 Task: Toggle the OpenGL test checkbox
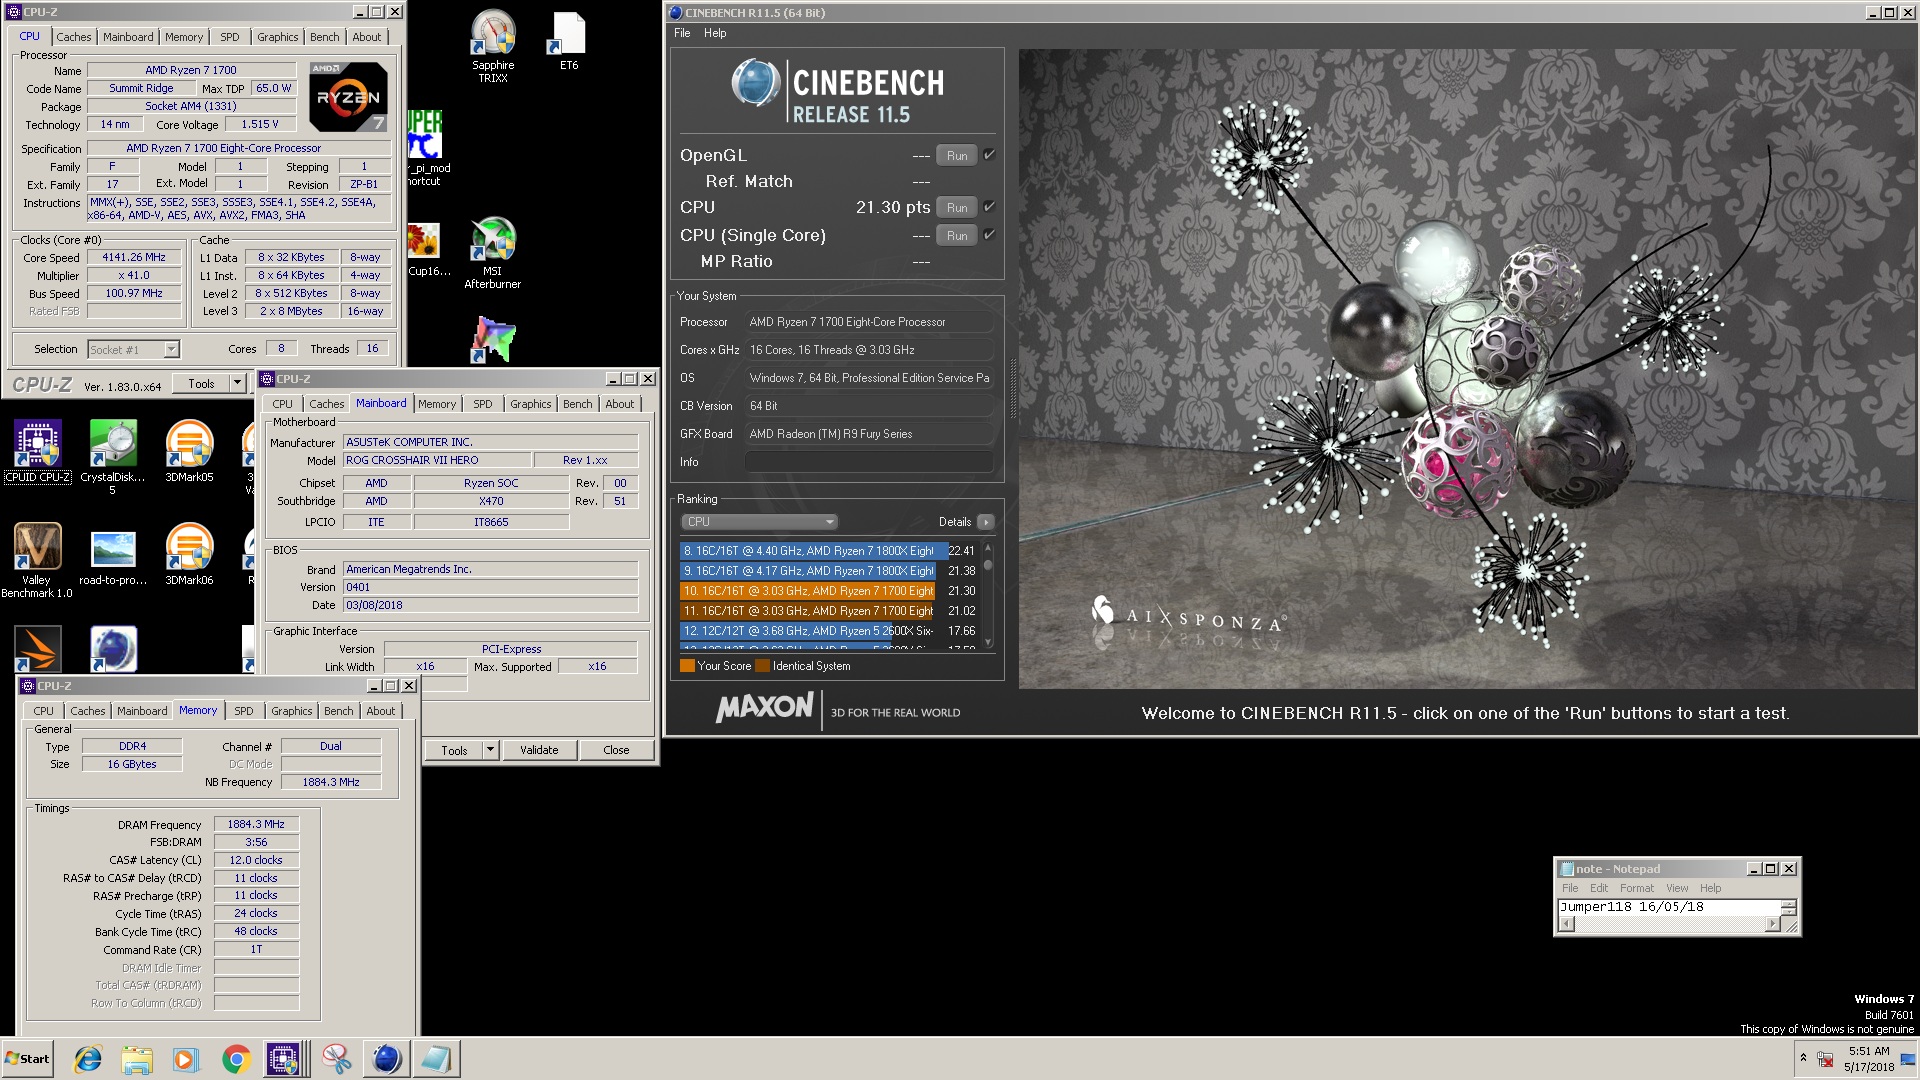pyautogui.click(x=989, y=155)
